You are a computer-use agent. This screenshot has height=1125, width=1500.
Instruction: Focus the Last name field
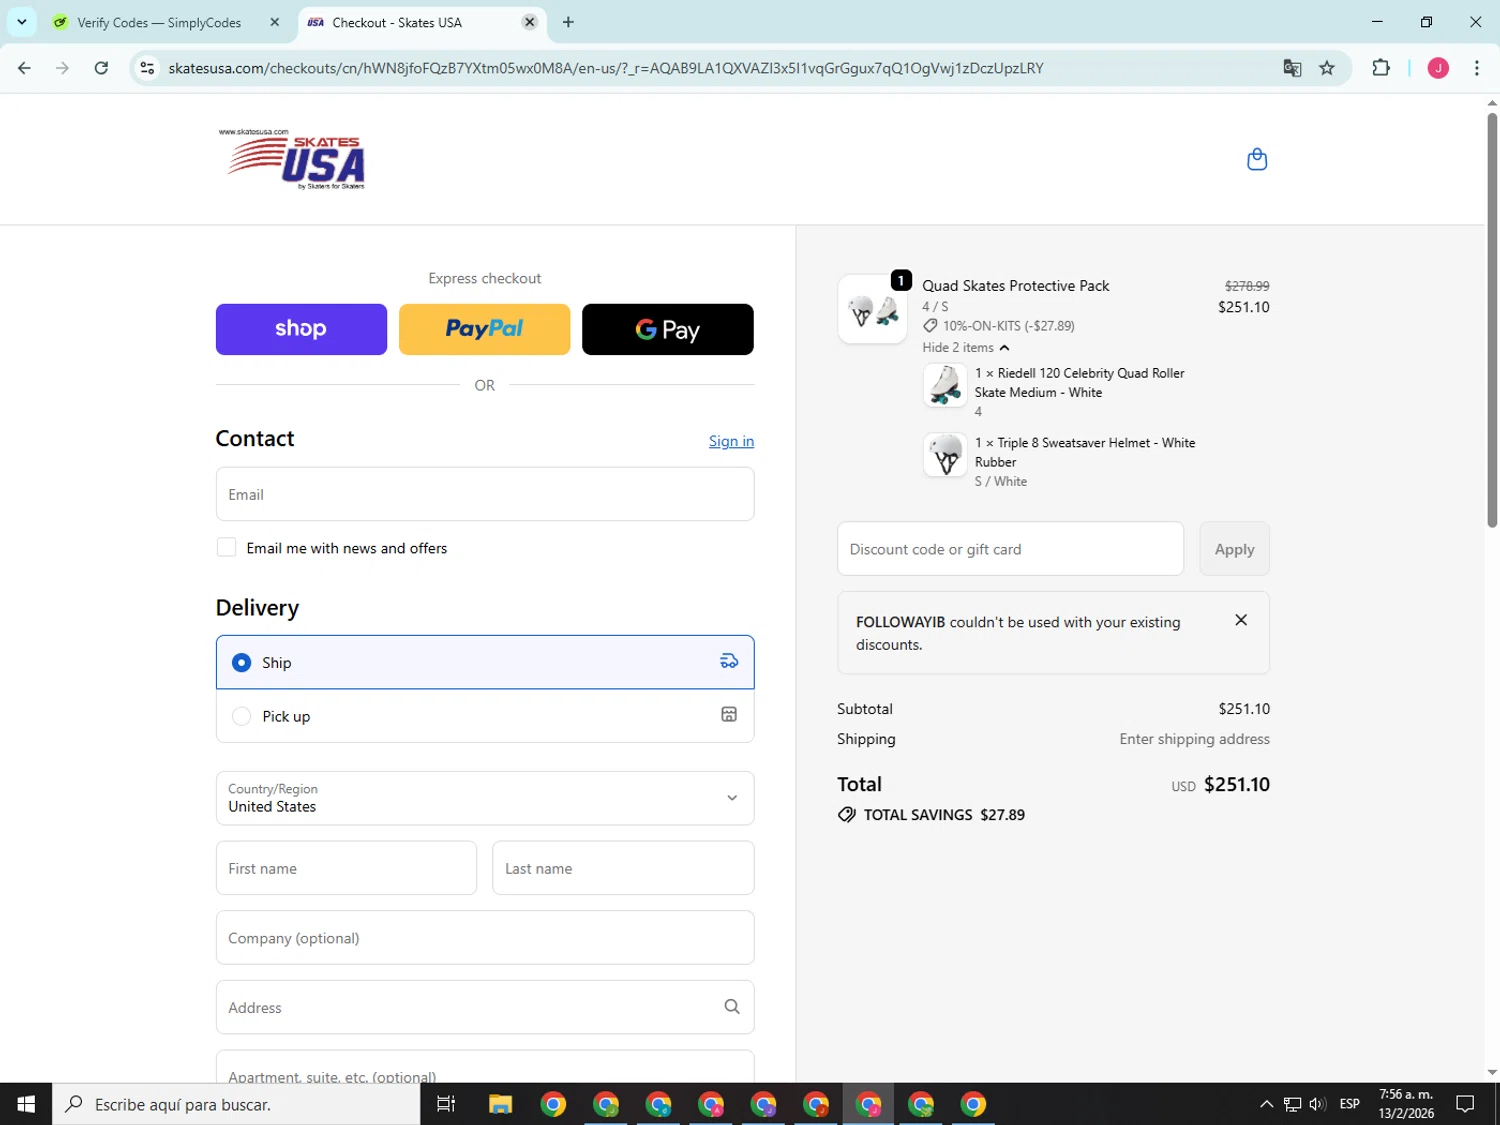pos(623,868)
